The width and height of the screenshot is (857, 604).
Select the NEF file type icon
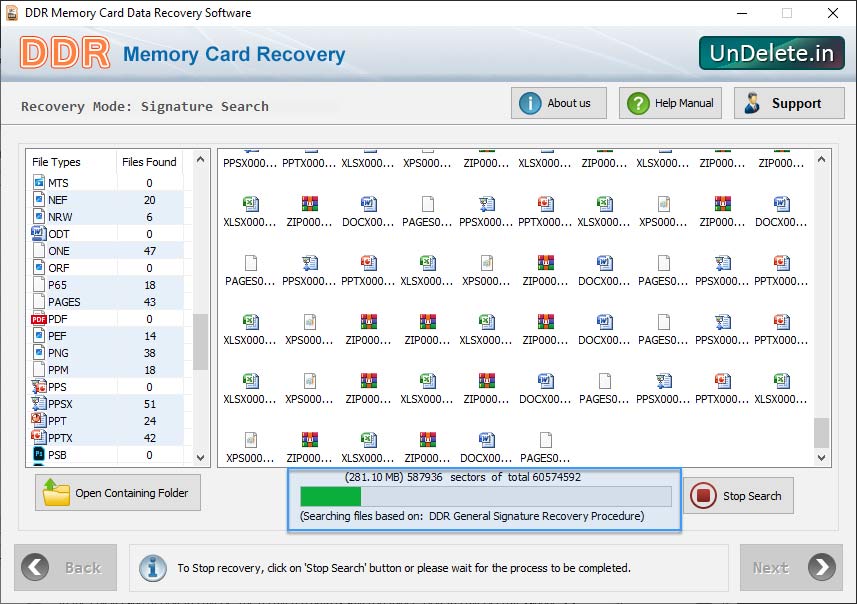(39, 200)
